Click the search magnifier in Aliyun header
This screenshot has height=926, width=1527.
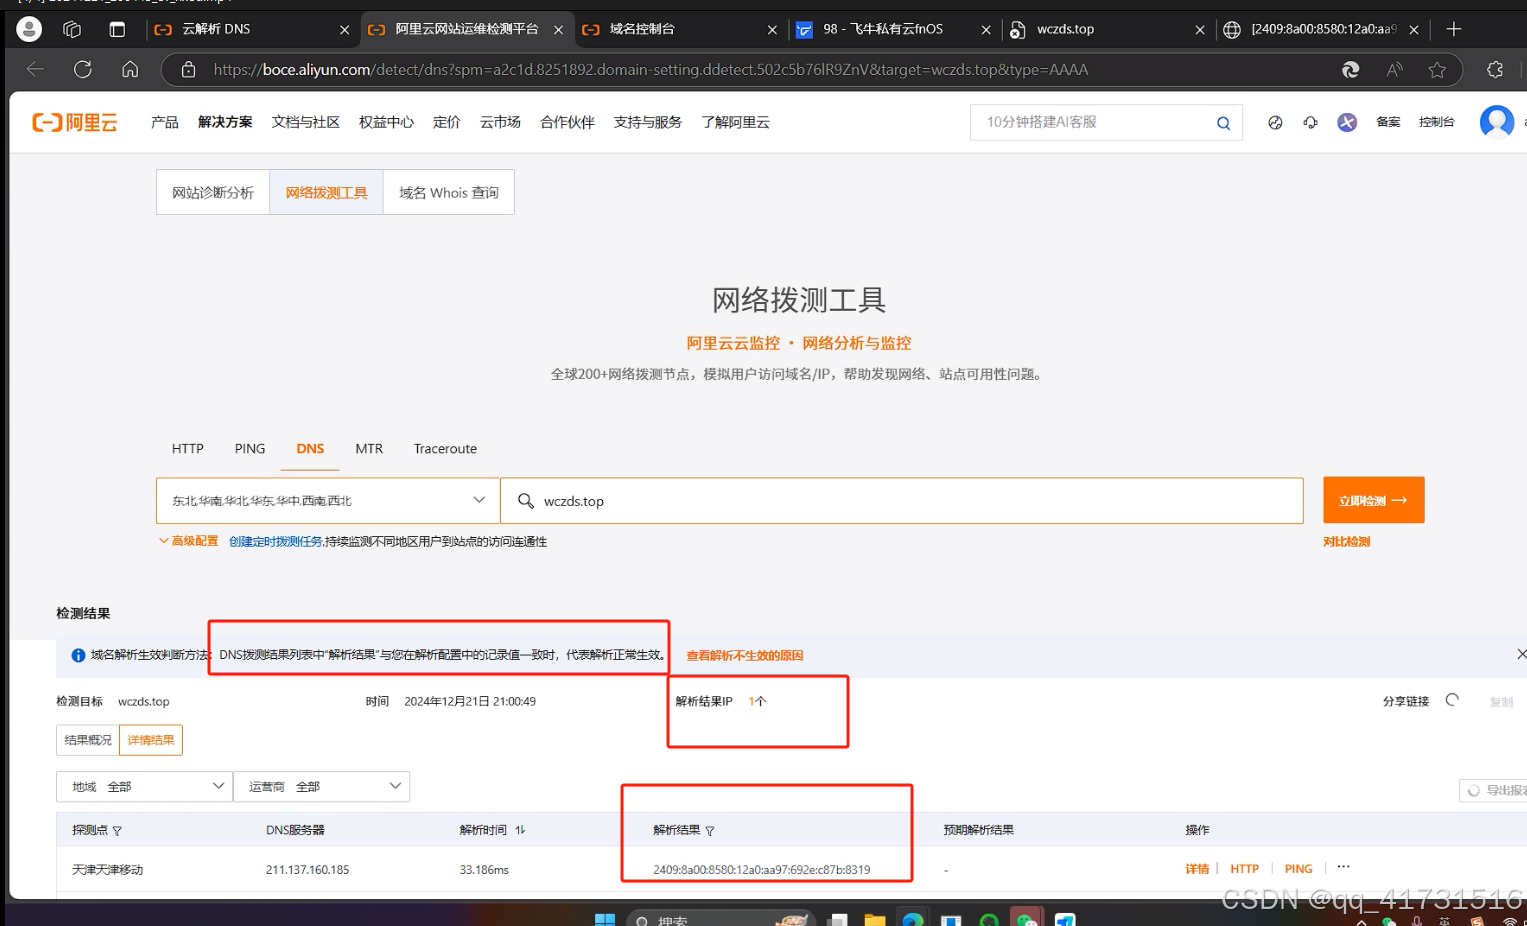(x=1223, y=123)
